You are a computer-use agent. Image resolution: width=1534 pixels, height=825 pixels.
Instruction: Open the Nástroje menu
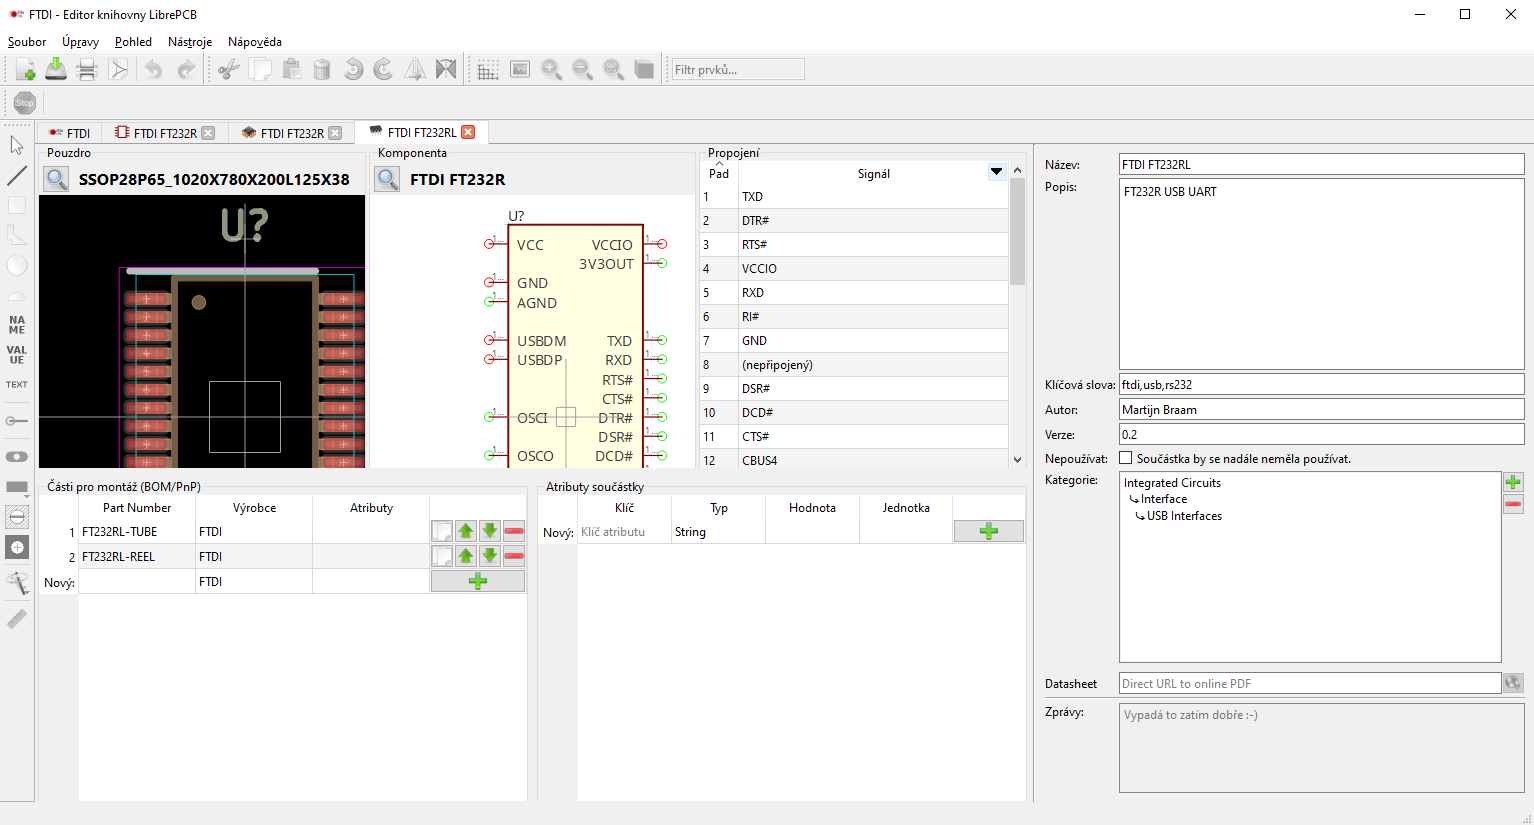coord(190,42)
